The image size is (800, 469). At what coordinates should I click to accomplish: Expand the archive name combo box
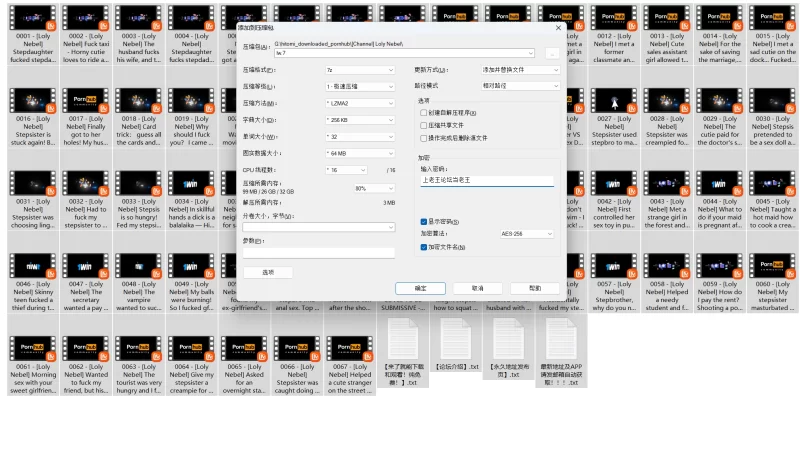click(531, 53)
